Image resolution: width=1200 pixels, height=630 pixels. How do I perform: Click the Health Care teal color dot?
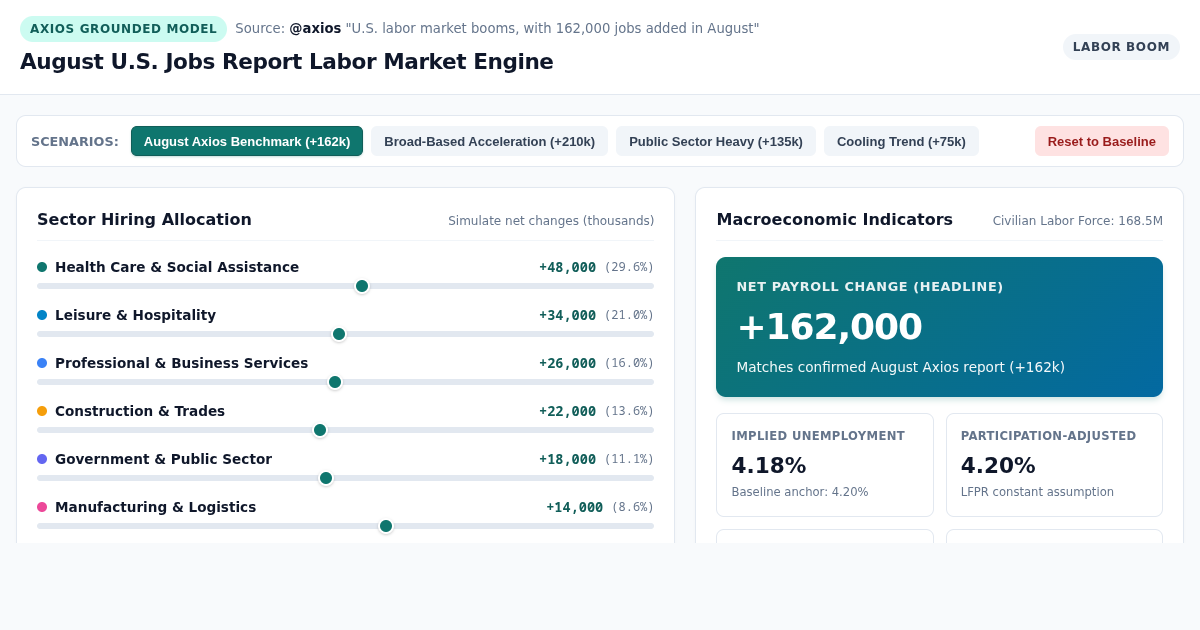(x=42, y=267)
